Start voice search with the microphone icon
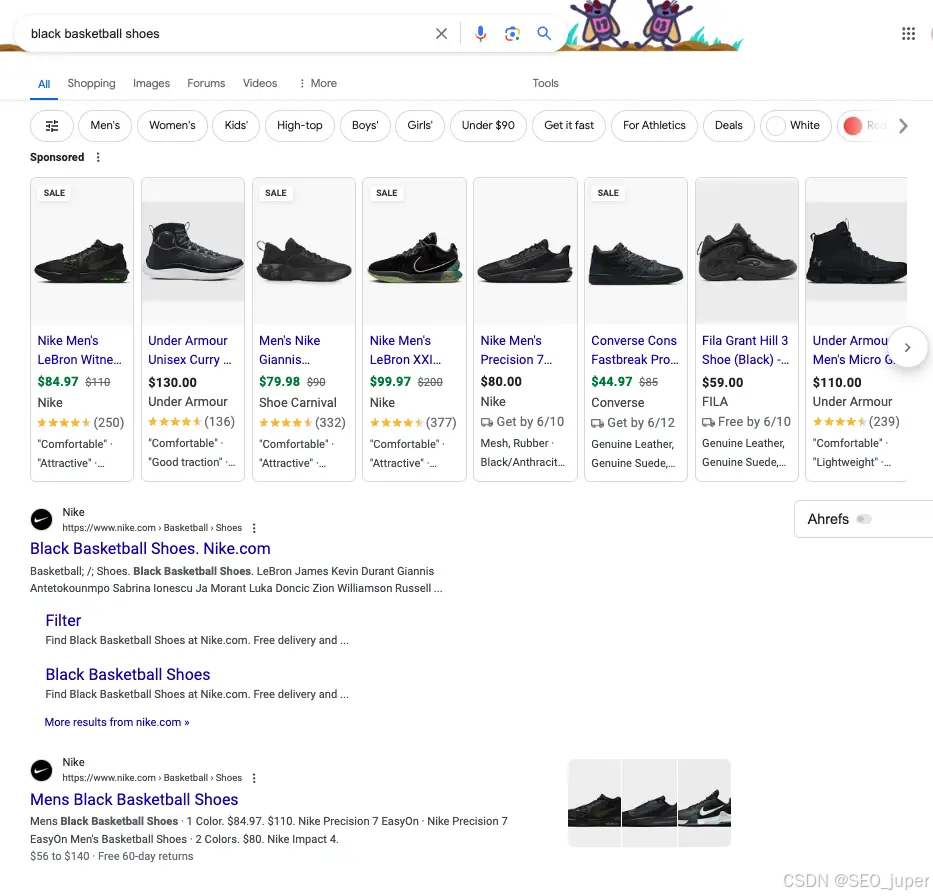933x896 pixels. 481,34
